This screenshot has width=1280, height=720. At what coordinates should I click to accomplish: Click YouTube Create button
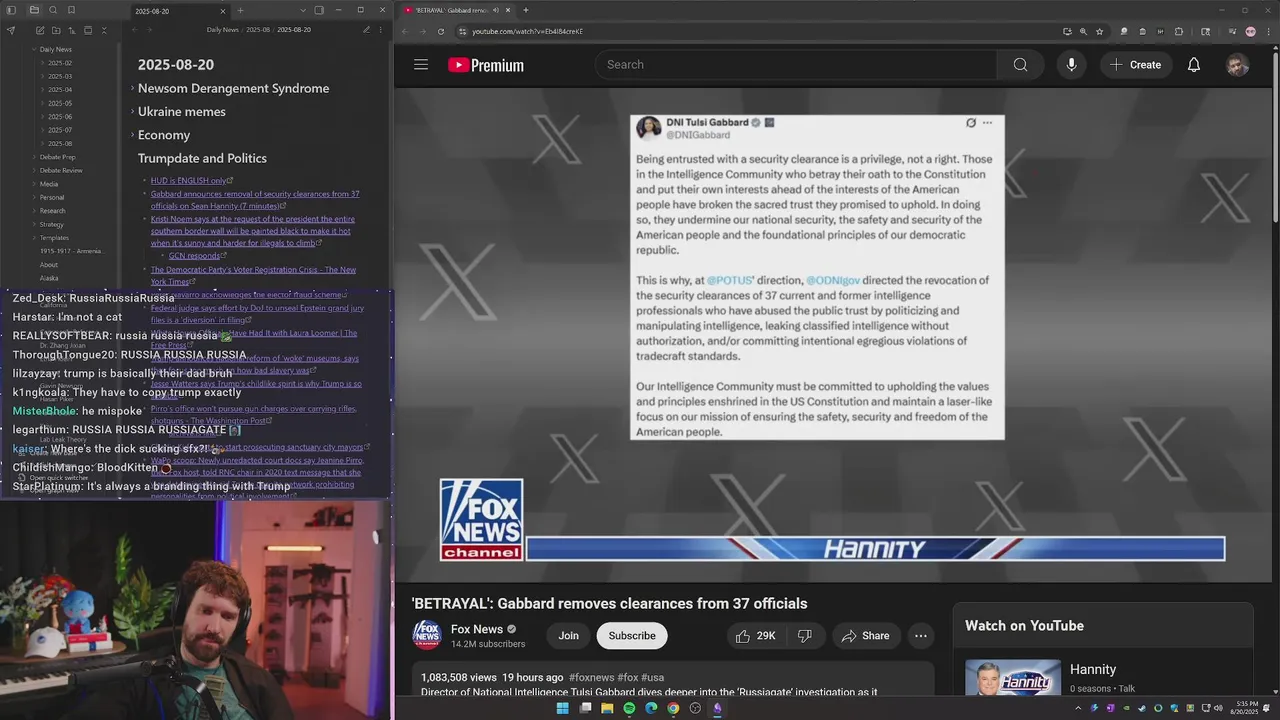point(1135,65)
